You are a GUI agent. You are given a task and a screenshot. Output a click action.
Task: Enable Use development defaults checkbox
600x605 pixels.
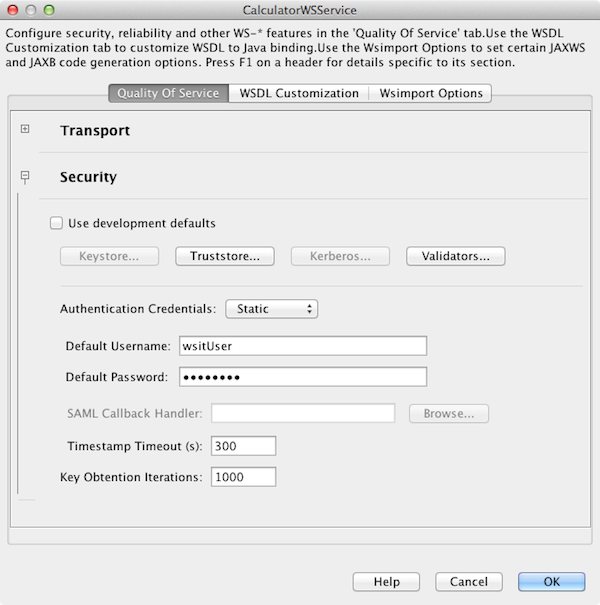click(57, 223)
